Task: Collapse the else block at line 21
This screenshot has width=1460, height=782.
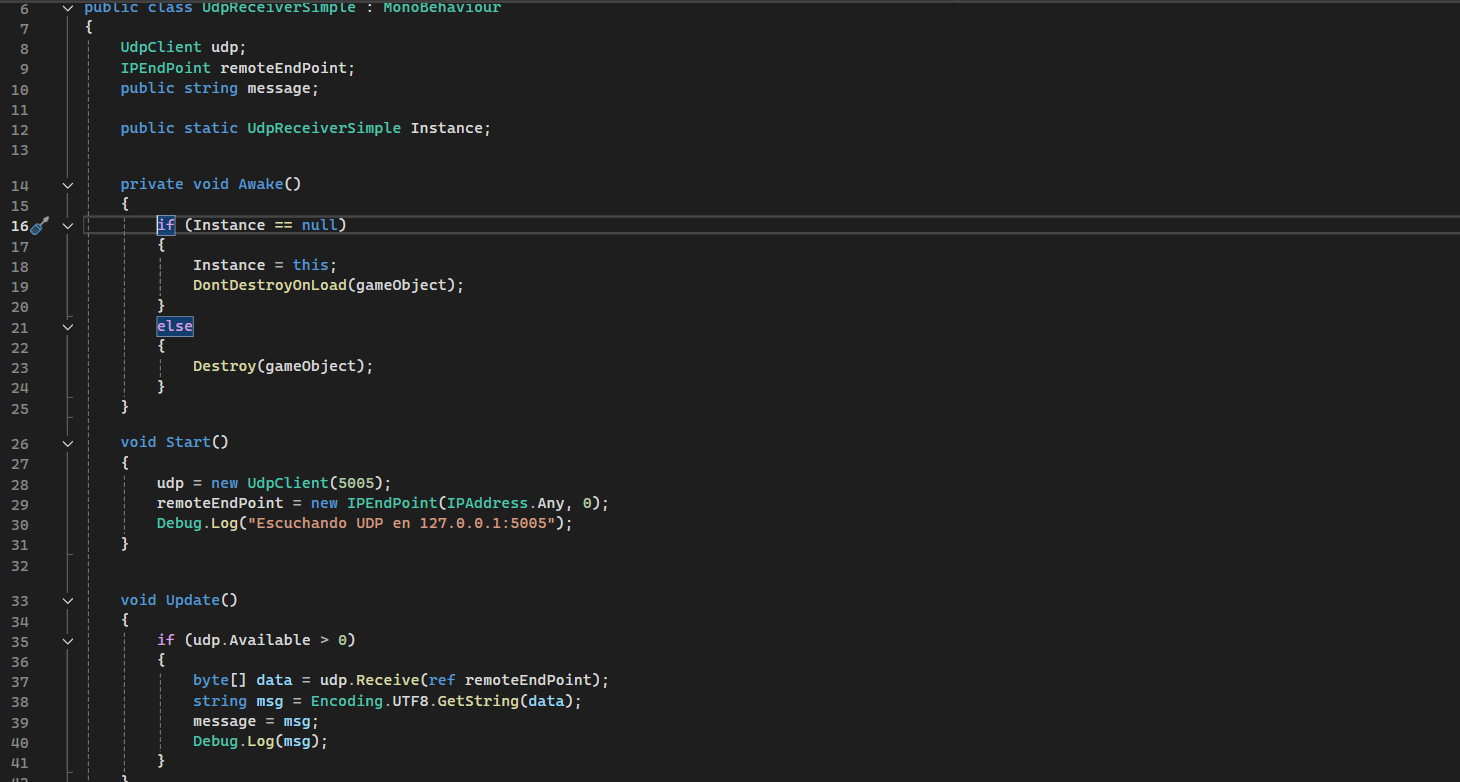Action: point(67,327)
